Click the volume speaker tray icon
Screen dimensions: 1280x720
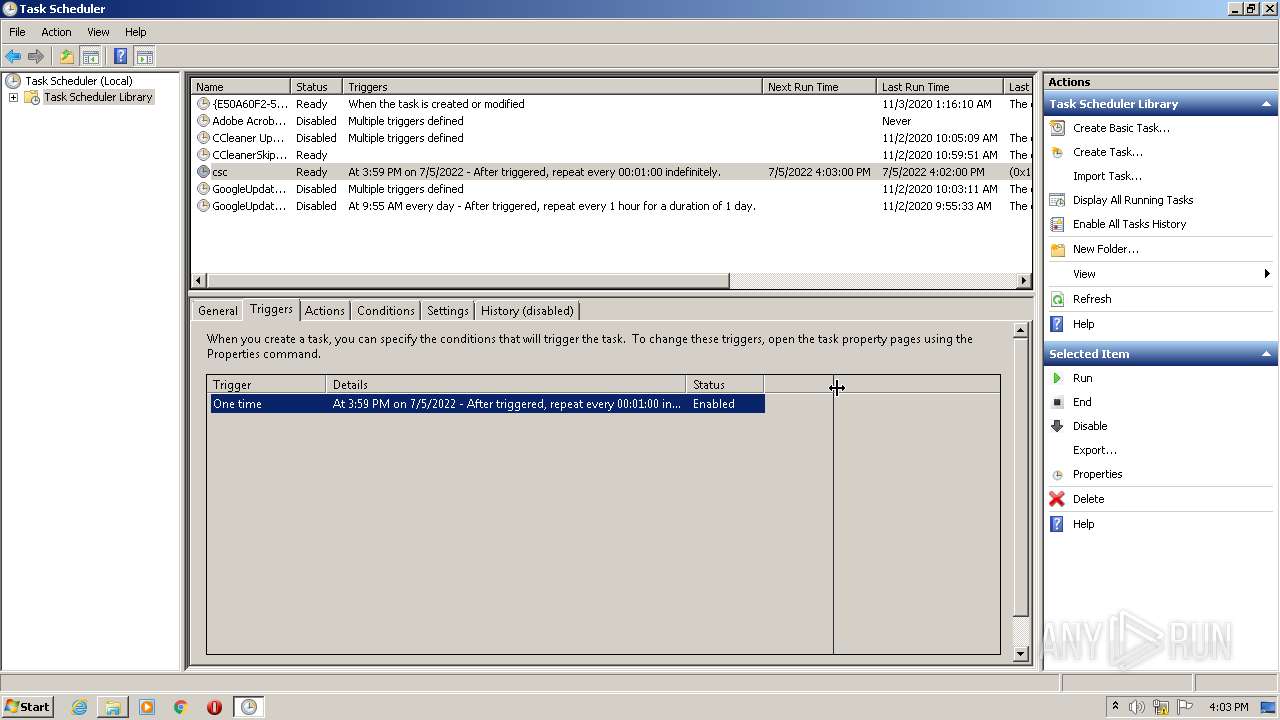click(x=1137, y=707)
